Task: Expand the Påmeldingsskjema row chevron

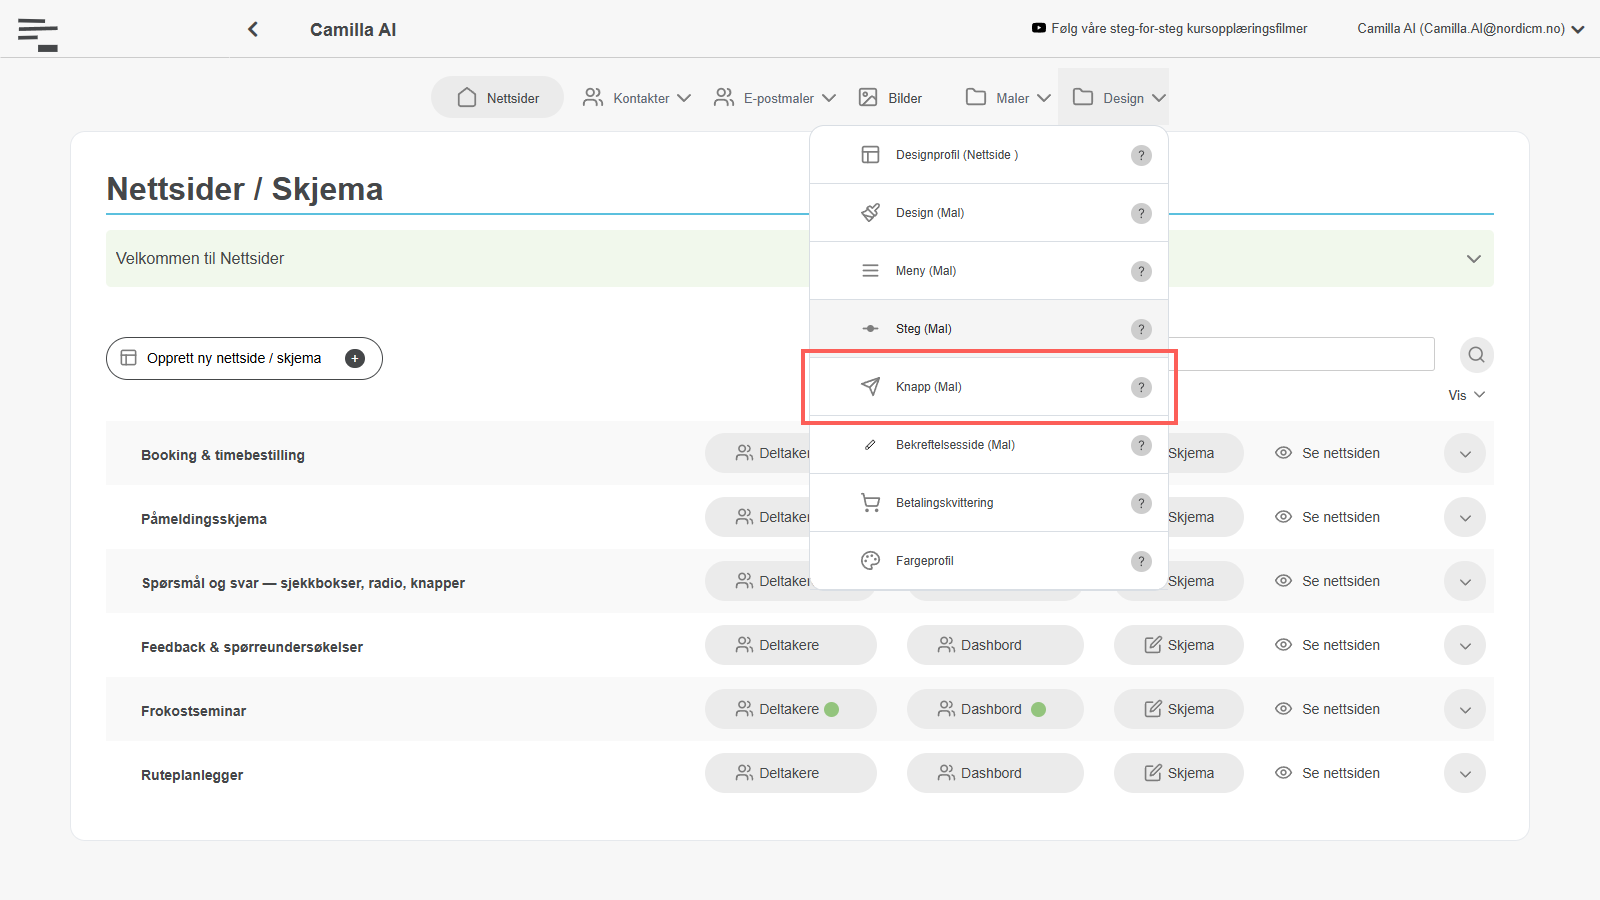Action: click(1465, 517)
